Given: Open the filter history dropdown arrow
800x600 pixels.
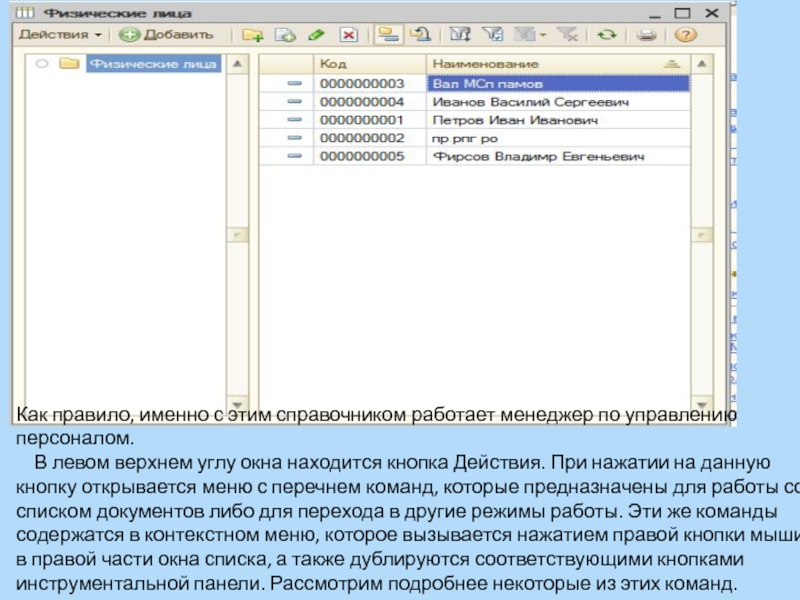Looking at the screenshot, I should coord(541,35).
